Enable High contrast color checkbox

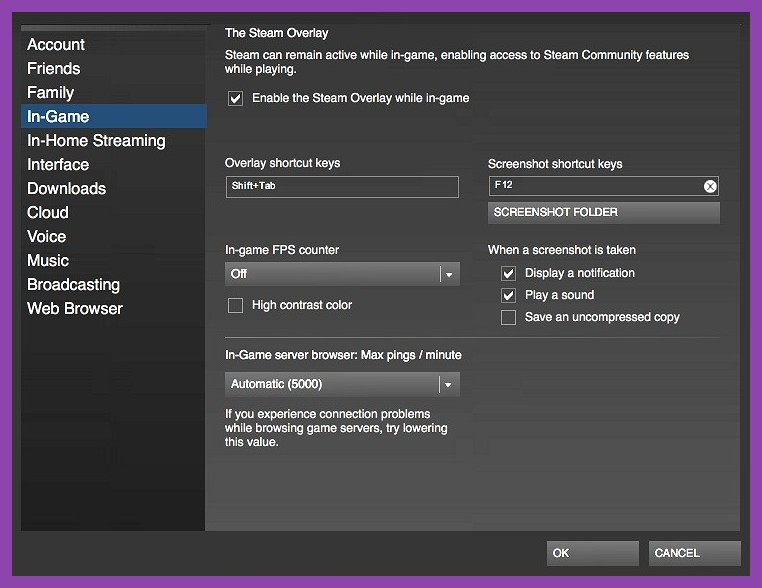click(x=236, y=305)
